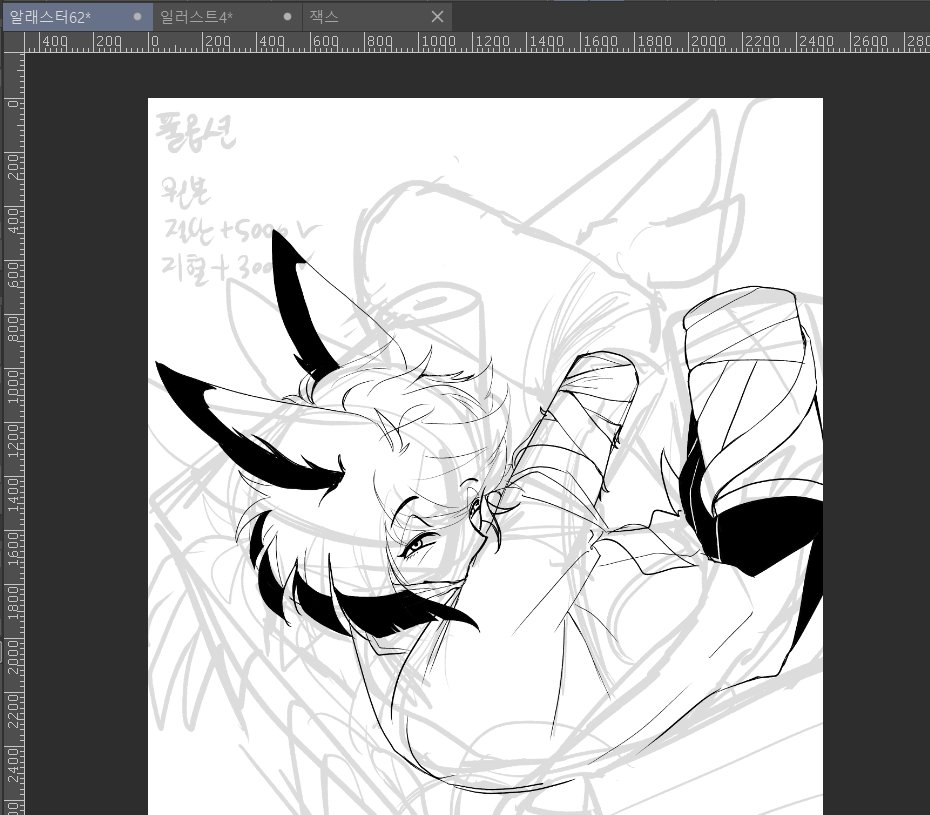Switch to the 일러스트4* canvas tab
Viewport: 930px width, 815px height.
pos(228,17)
